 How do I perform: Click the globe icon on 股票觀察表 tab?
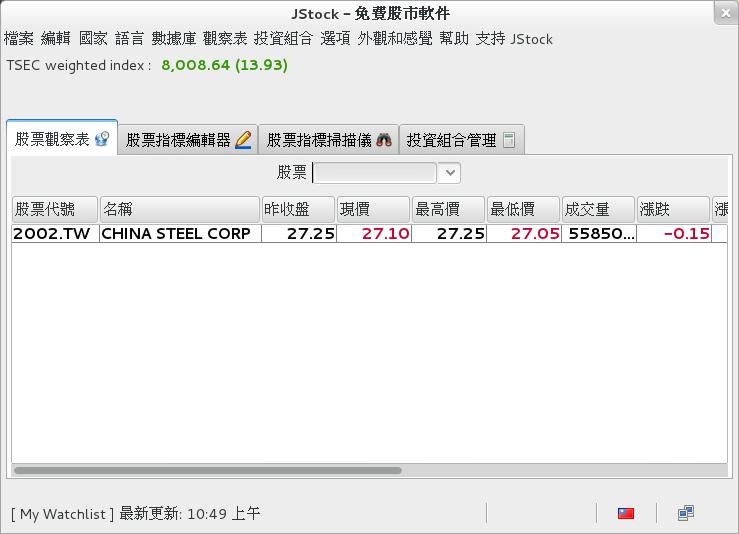click(102, 139)
